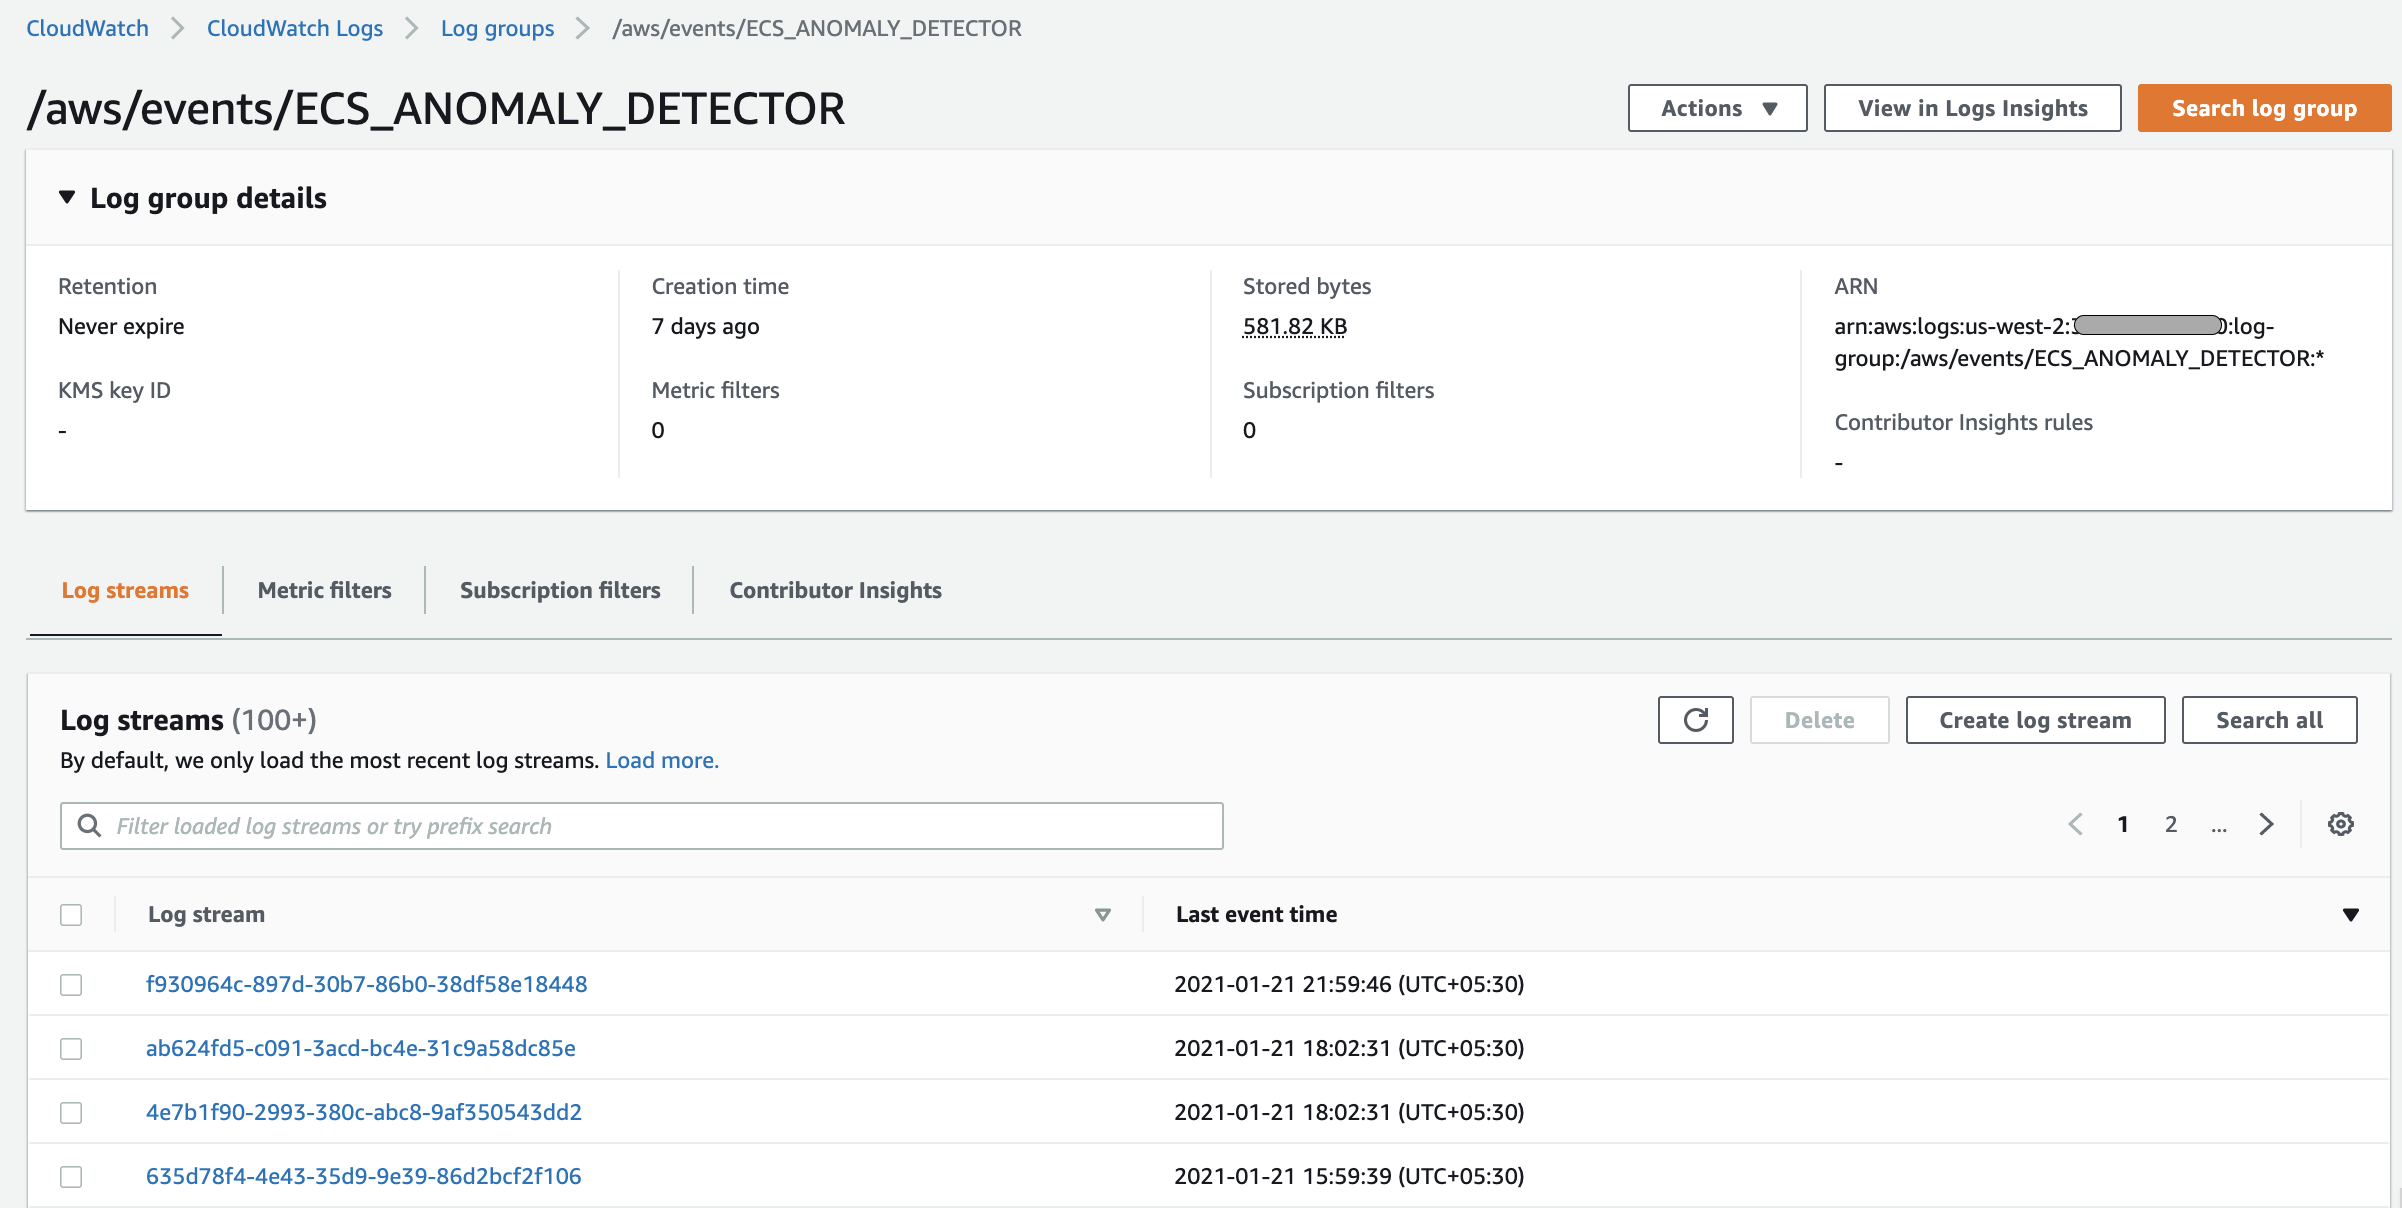Check the f930964c log stream row

[x=71, y=984]
